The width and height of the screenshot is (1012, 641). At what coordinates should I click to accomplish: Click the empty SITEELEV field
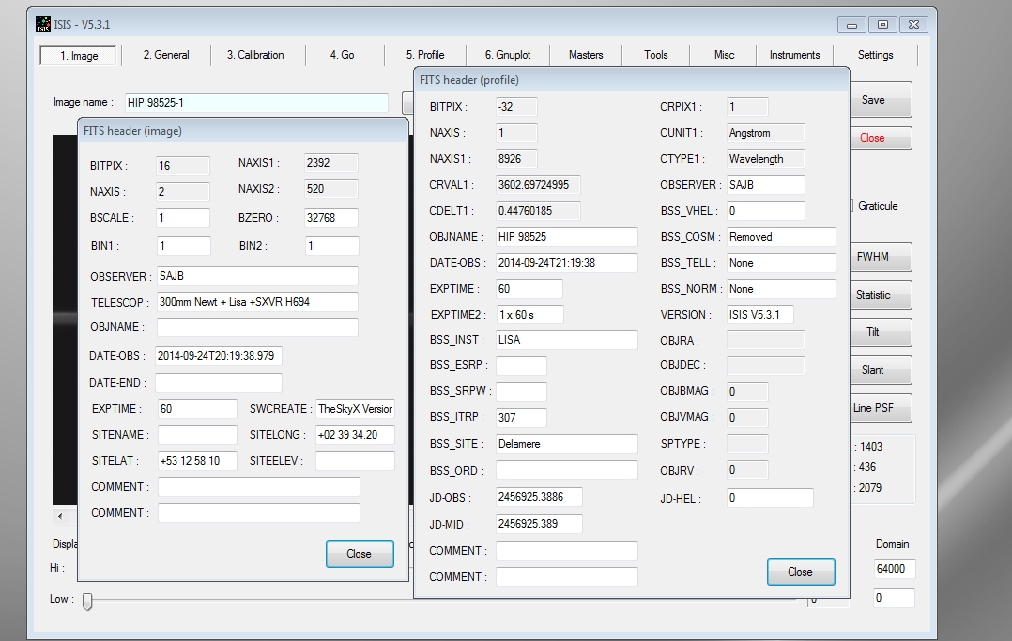coord(355,460)
